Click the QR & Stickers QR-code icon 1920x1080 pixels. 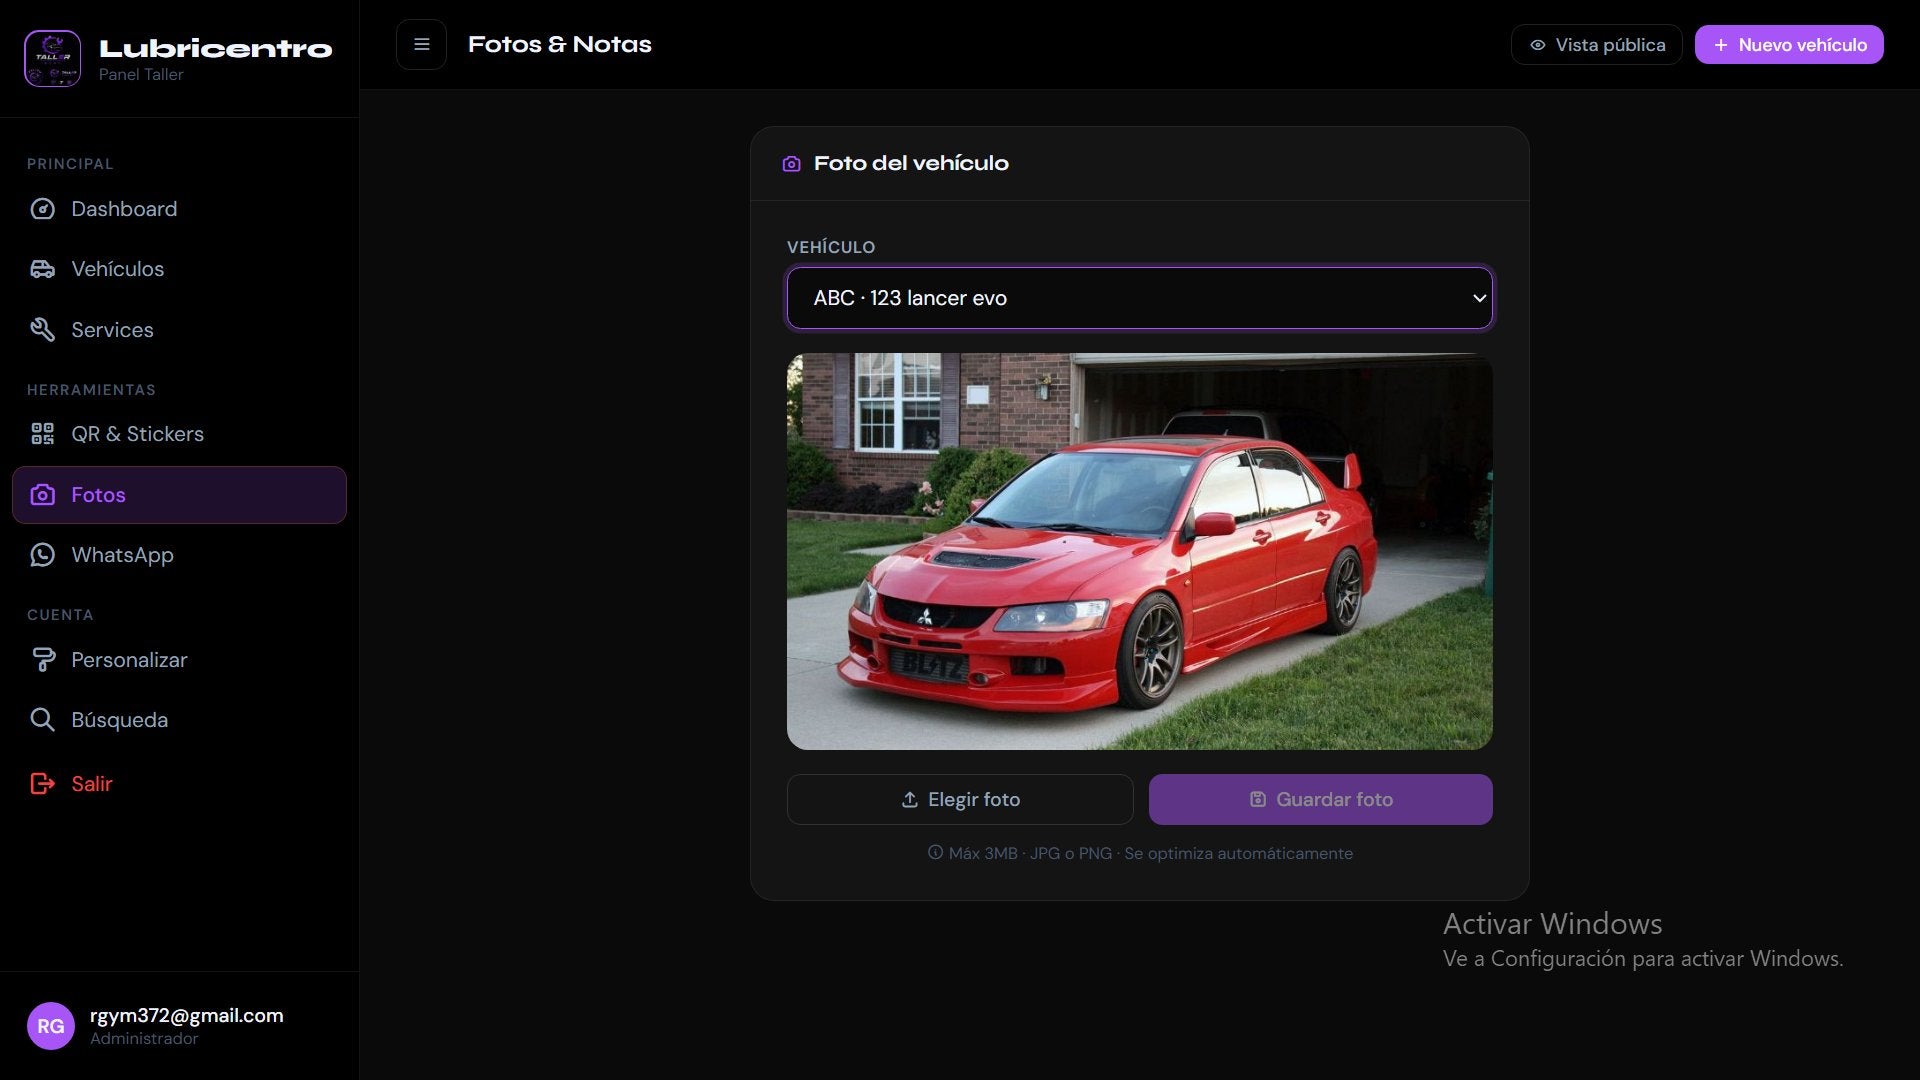(42, 434)
